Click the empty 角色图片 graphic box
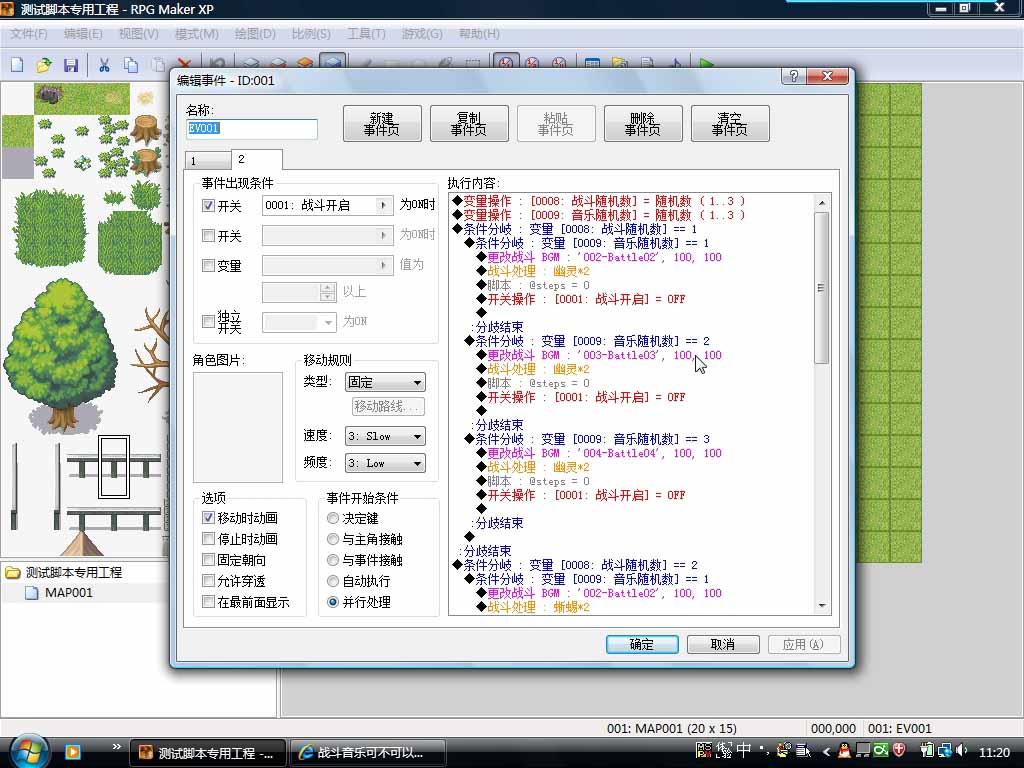Image resolution: width=1024 pixels, height=768 pixels. point(238,427)
